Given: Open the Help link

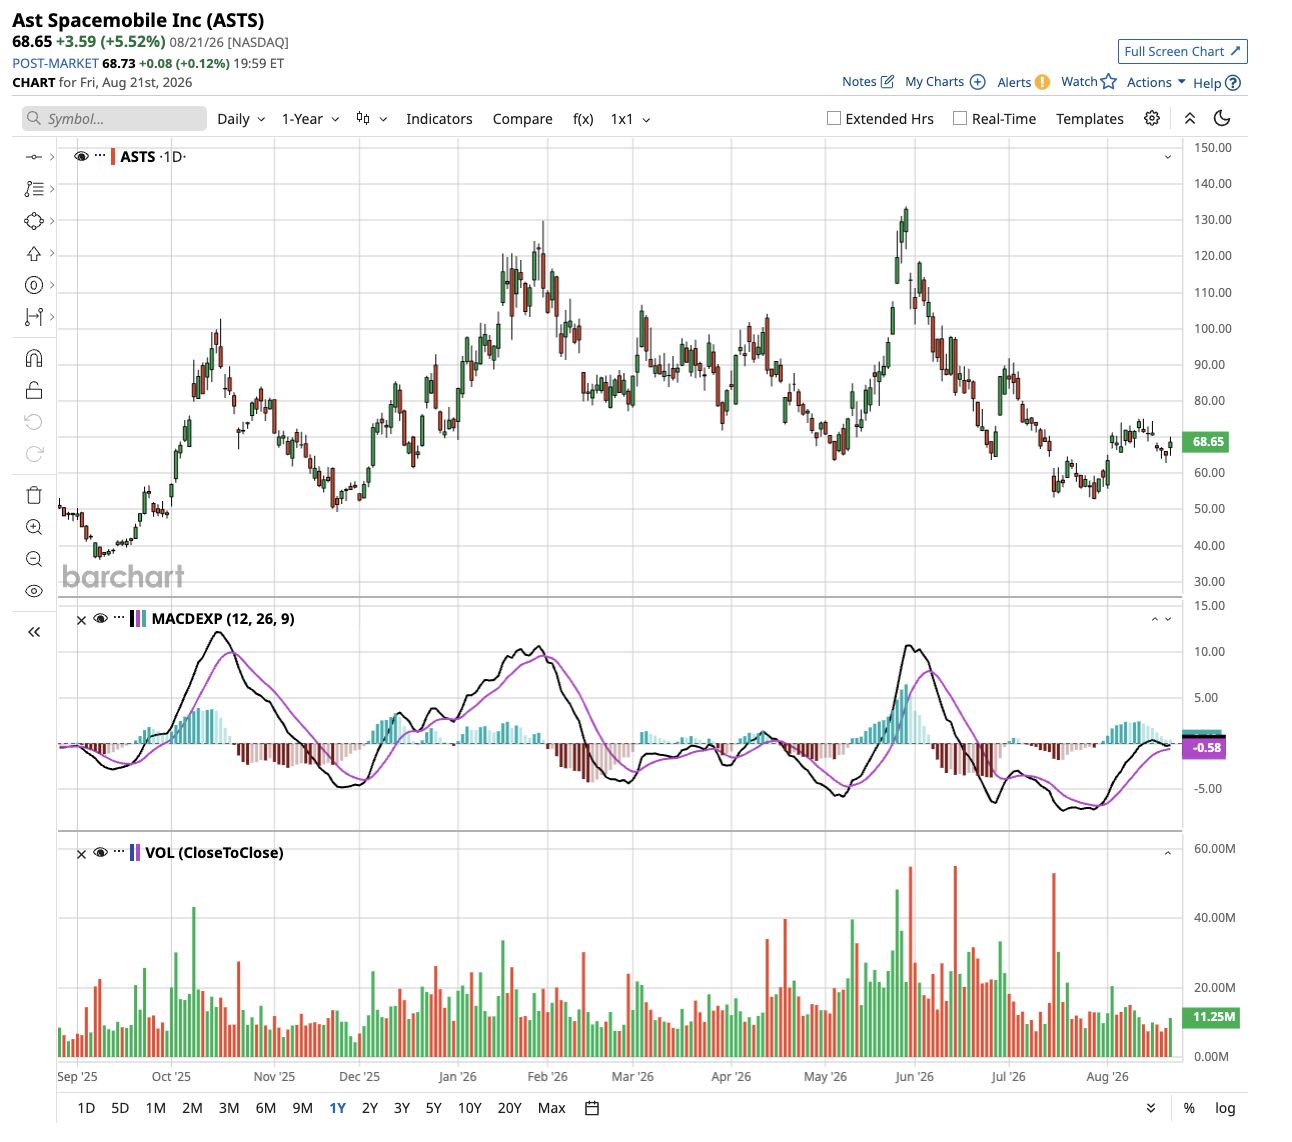Looking at the screenshot, I should (x=1216, y=83).
